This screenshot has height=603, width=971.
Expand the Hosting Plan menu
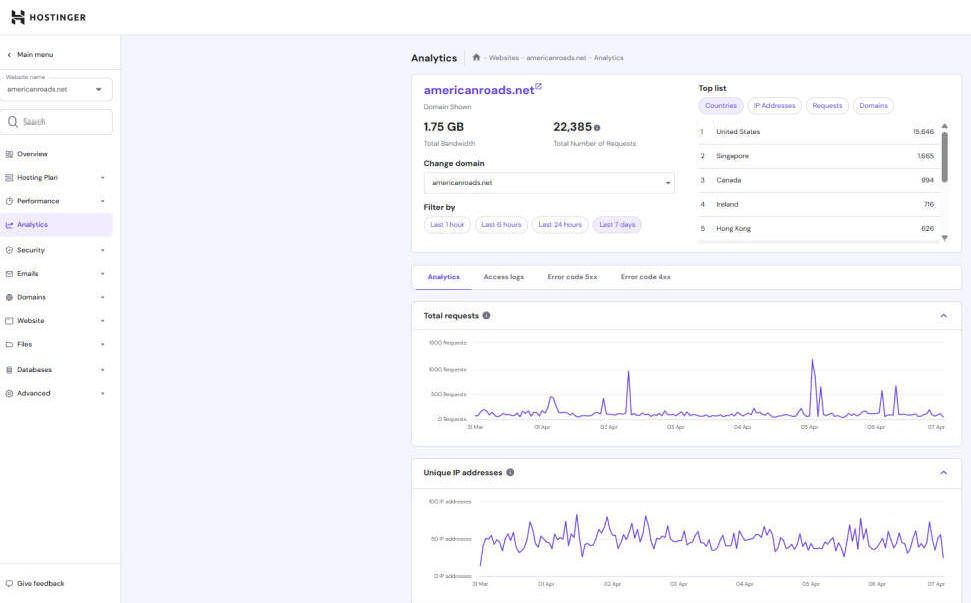point(103,178)
